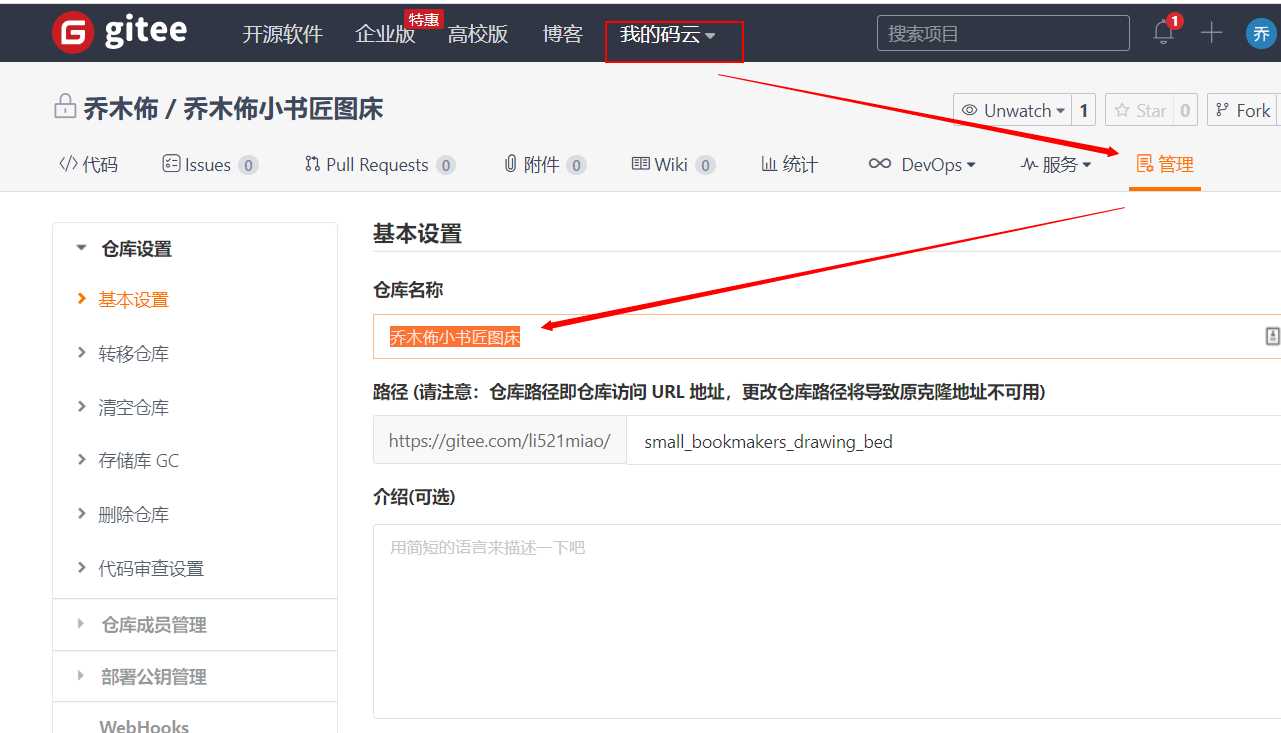Click the paperclip icon for 附件
The image size is (1281, 733).
coord(511,164)
